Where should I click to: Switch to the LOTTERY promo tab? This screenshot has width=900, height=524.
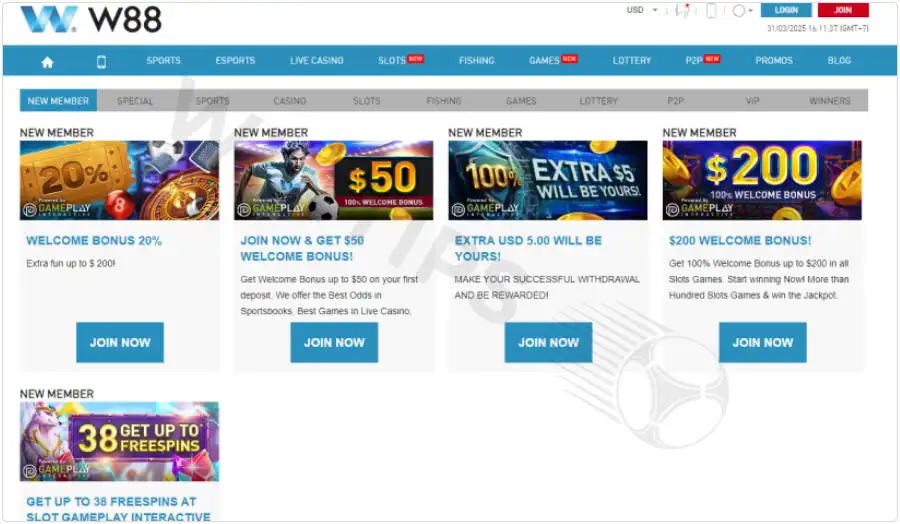(x=598, y=100)
